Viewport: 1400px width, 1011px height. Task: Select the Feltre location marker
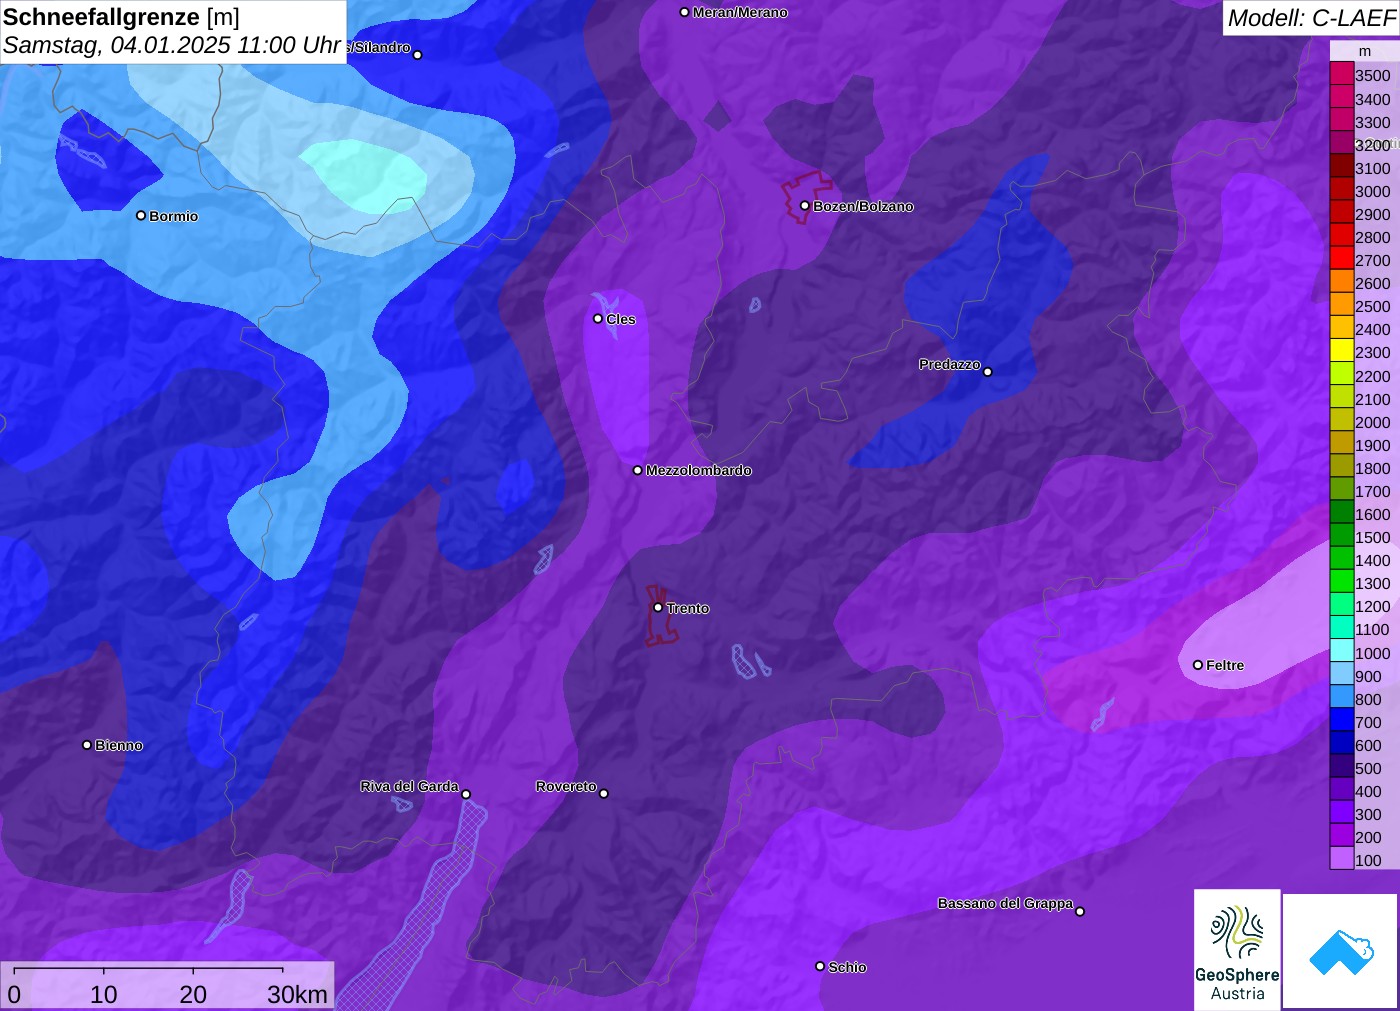pyautogui.click(x=1198, y=665)
